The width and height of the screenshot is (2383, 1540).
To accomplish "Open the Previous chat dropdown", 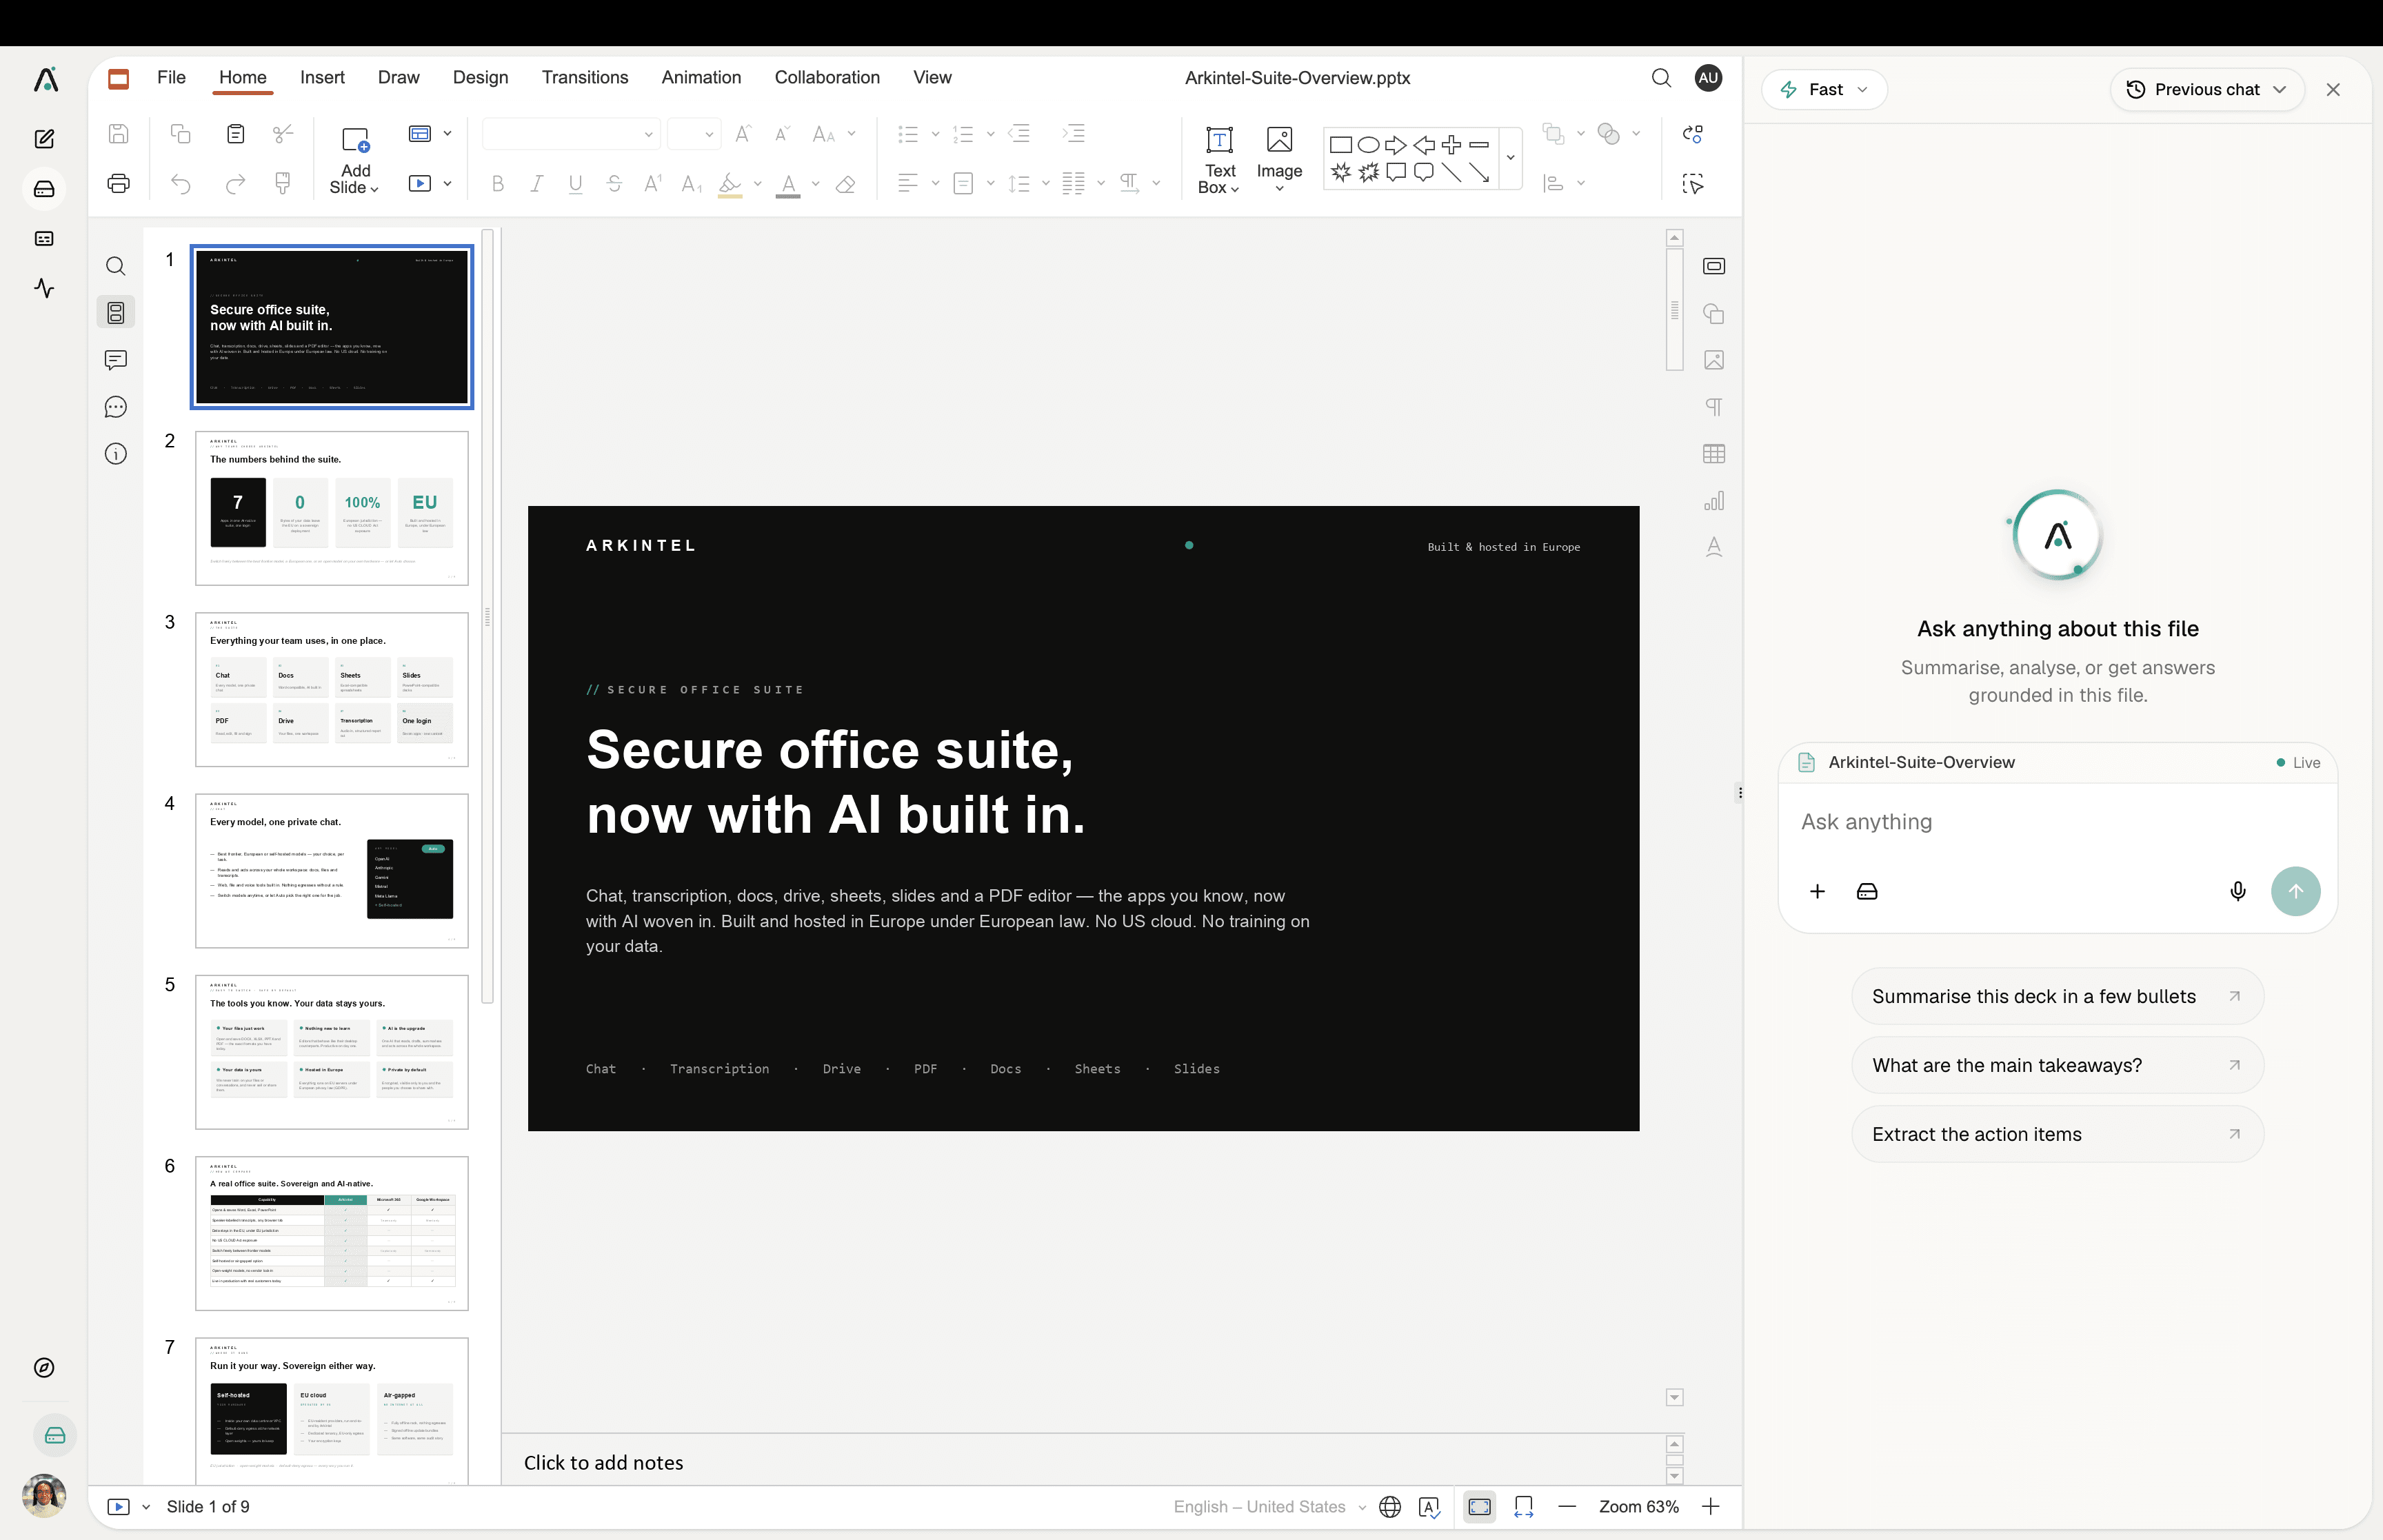I will [2206, 90].
